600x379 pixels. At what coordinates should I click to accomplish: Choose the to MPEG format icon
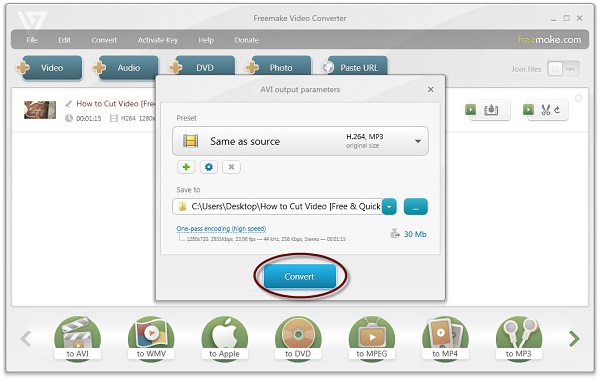pos(372,338)
